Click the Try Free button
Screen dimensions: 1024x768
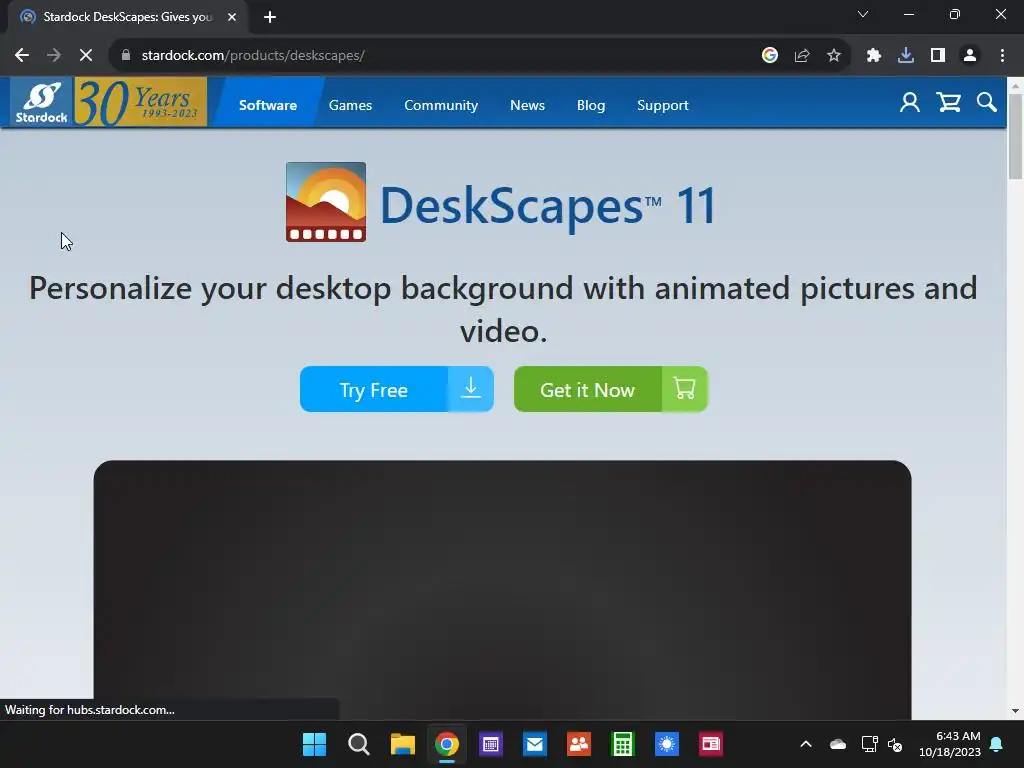tap(396, 389)
